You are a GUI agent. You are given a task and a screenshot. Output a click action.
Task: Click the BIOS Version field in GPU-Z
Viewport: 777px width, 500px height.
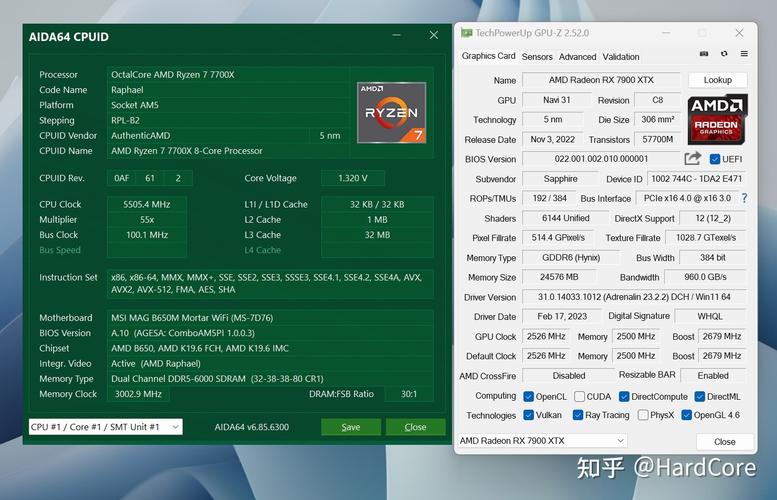(601, 159)
